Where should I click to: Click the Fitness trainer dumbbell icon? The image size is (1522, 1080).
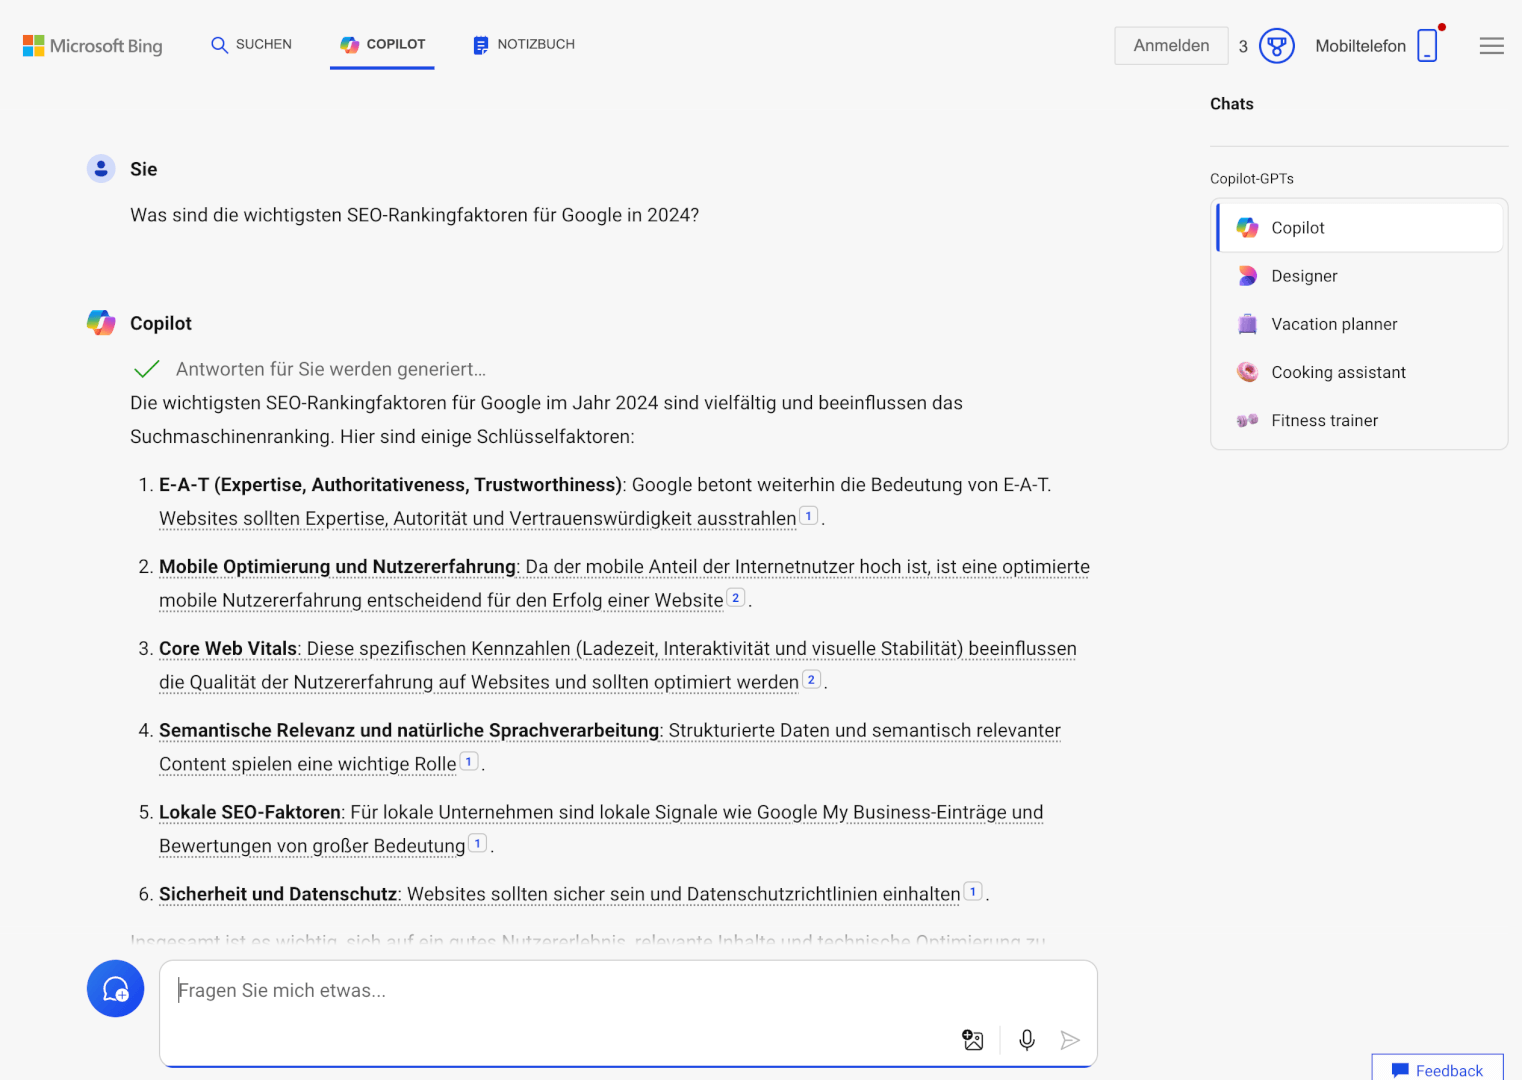pyautogui.click(x=1247, y=420)
